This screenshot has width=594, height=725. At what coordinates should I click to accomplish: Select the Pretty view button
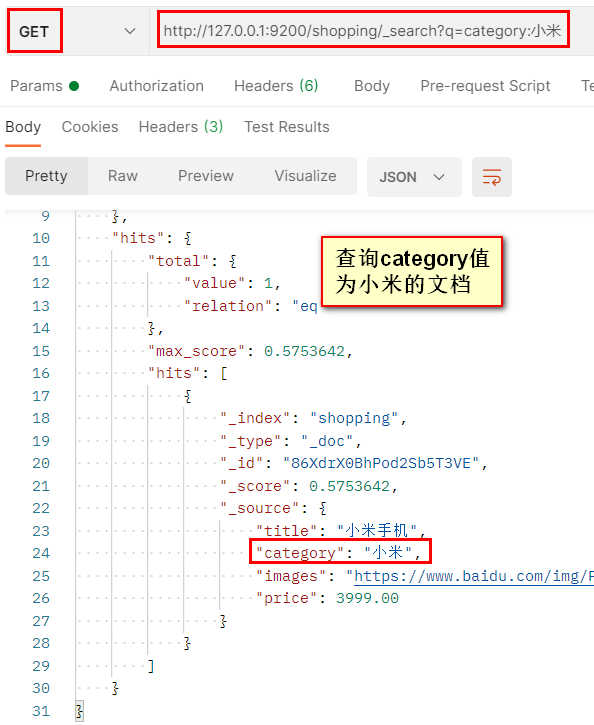(46, 176)
